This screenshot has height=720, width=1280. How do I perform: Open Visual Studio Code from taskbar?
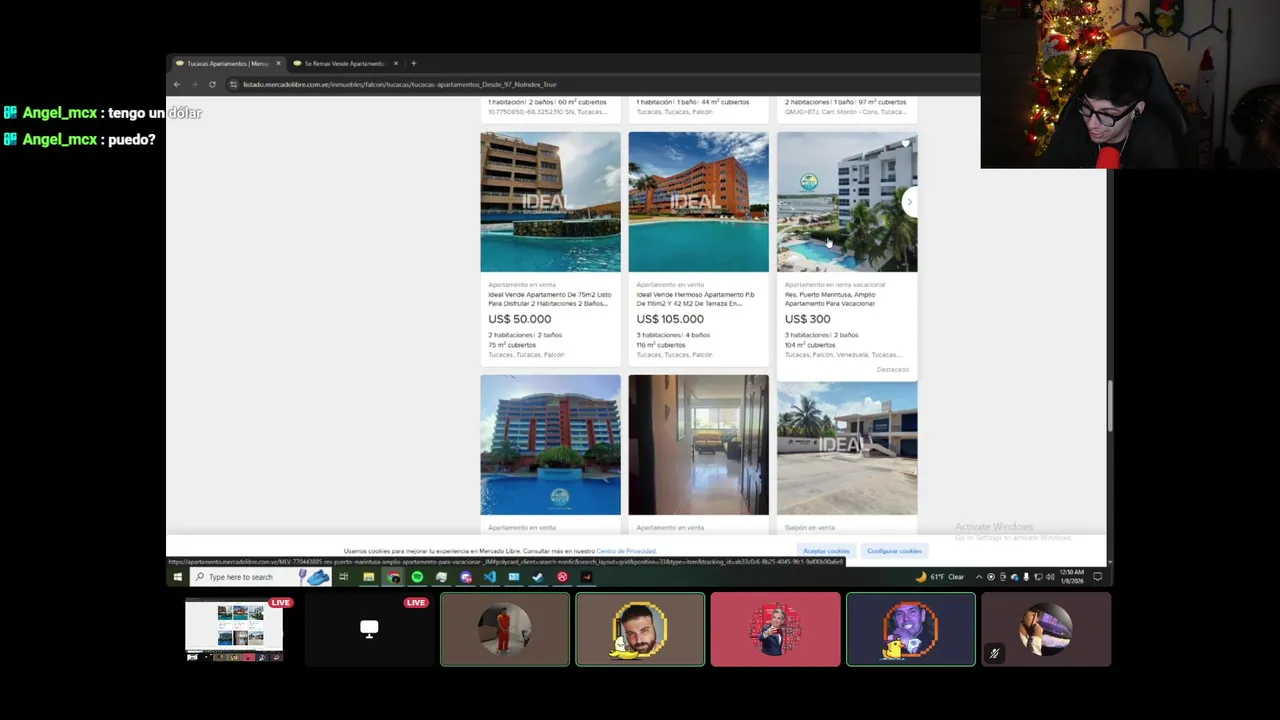(489, 577)
